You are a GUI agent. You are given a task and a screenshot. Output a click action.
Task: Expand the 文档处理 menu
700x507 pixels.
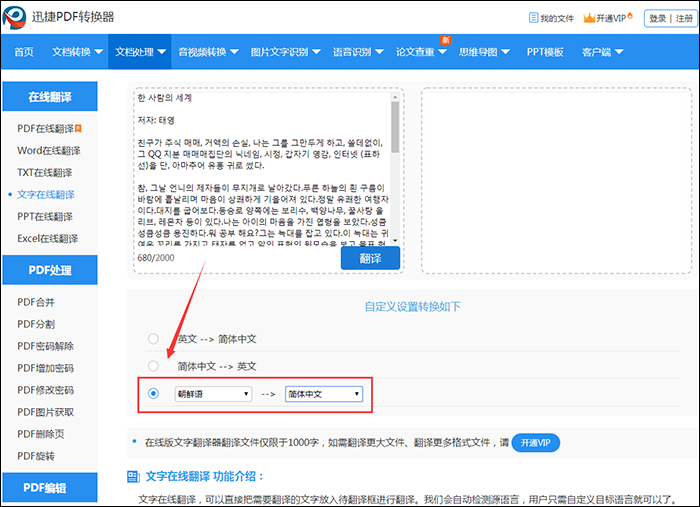click(x=140, y=52)
